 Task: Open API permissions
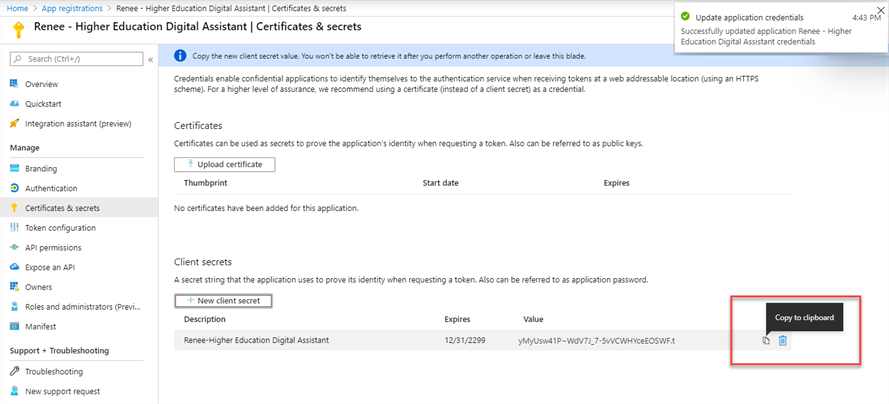pyautogui.click(x=53, y=248)
